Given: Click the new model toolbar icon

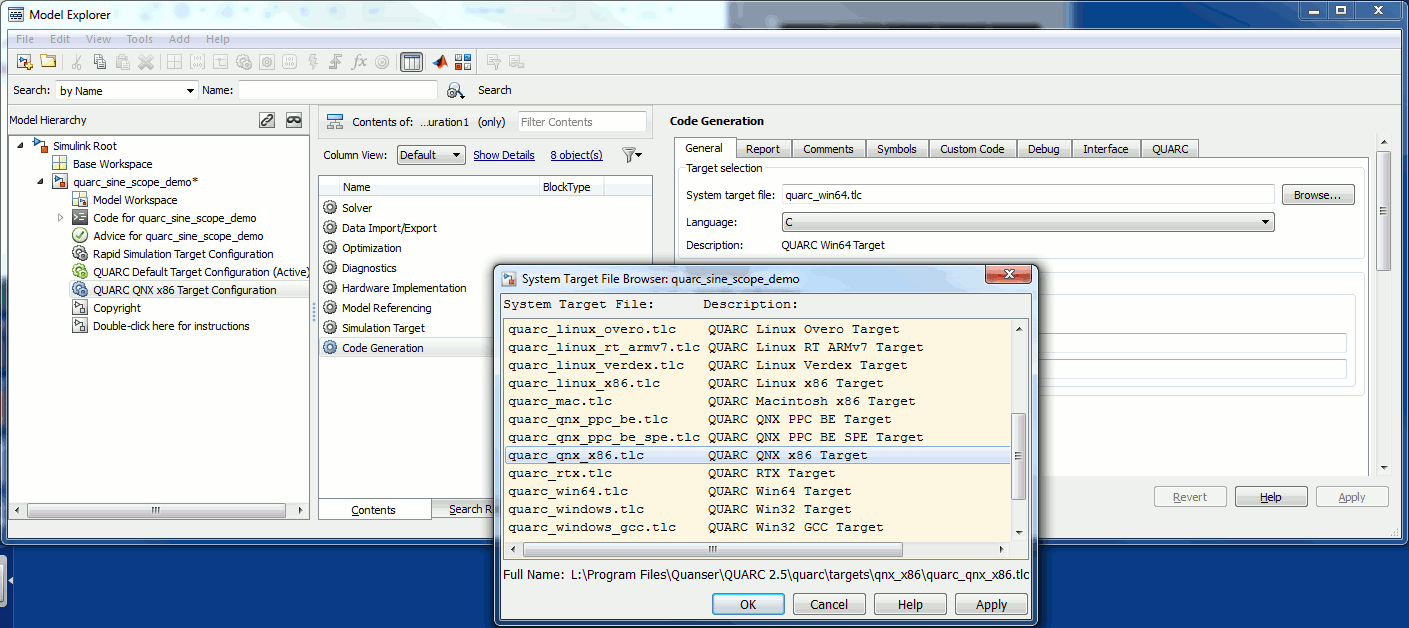Looking at the screenshot, I should pos(25,62).
